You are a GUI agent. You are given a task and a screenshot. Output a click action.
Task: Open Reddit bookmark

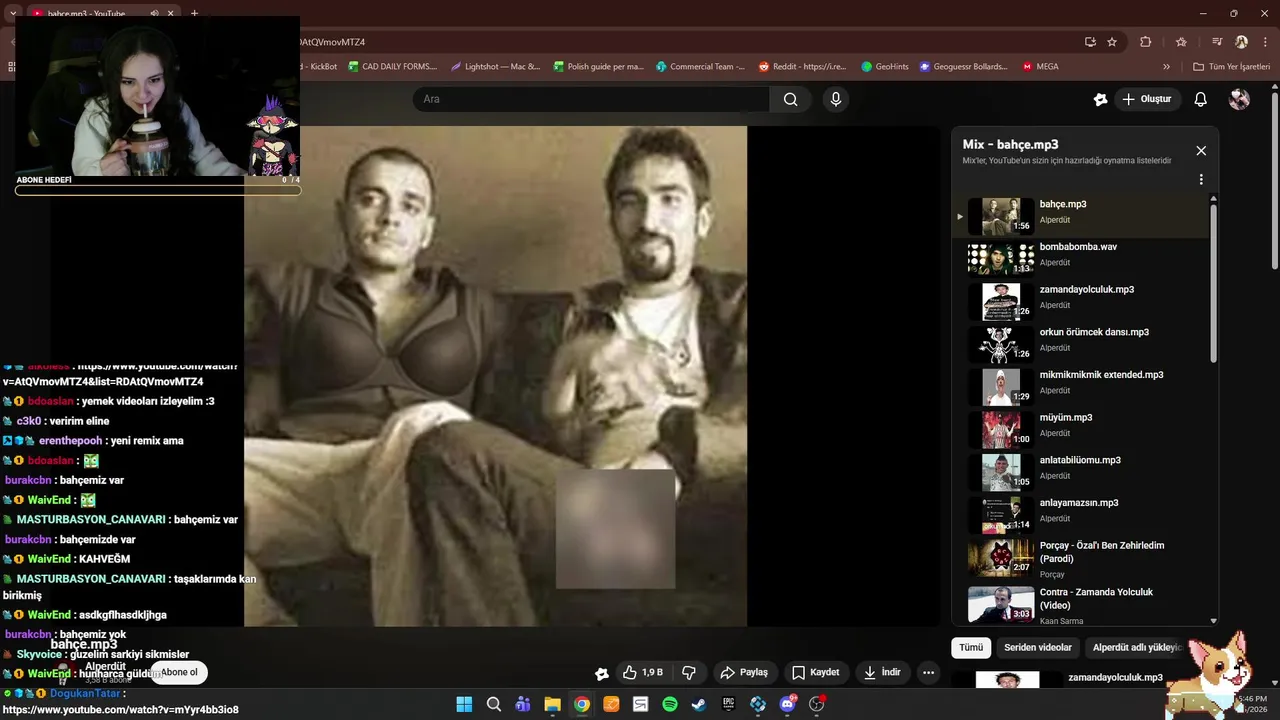802,67
